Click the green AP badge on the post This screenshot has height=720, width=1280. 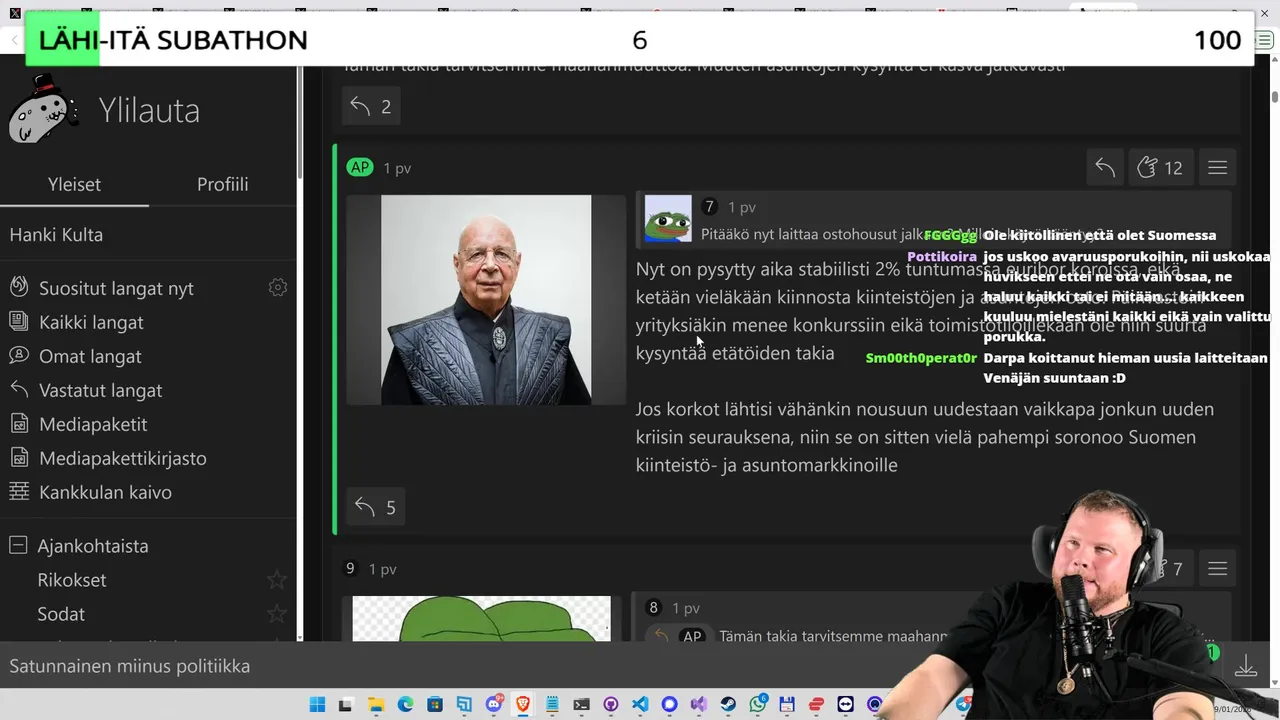click(x=360, y=168)
